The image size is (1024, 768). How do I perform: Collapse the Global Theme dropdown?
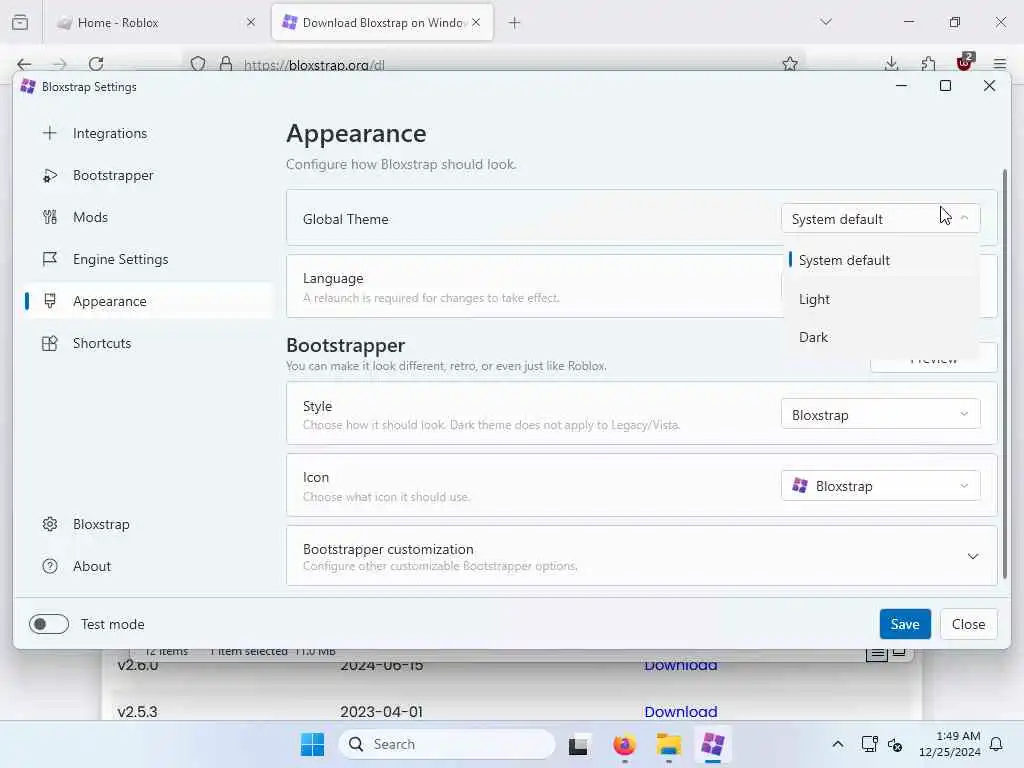[880, 219]
